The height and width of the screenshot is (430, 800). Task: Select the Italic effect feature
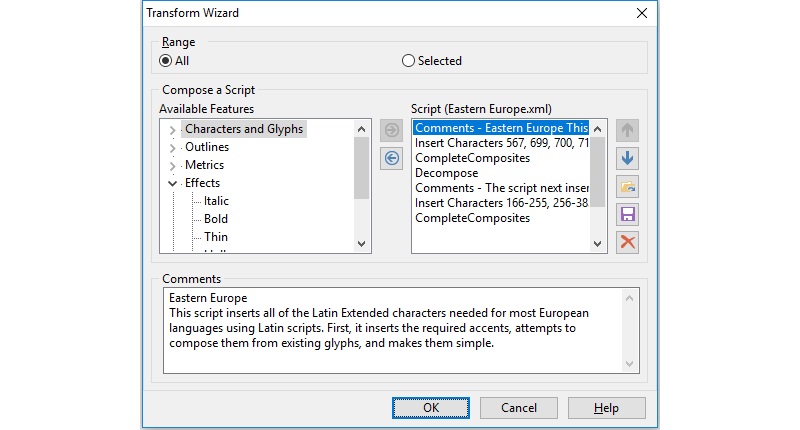pos(216,201)
